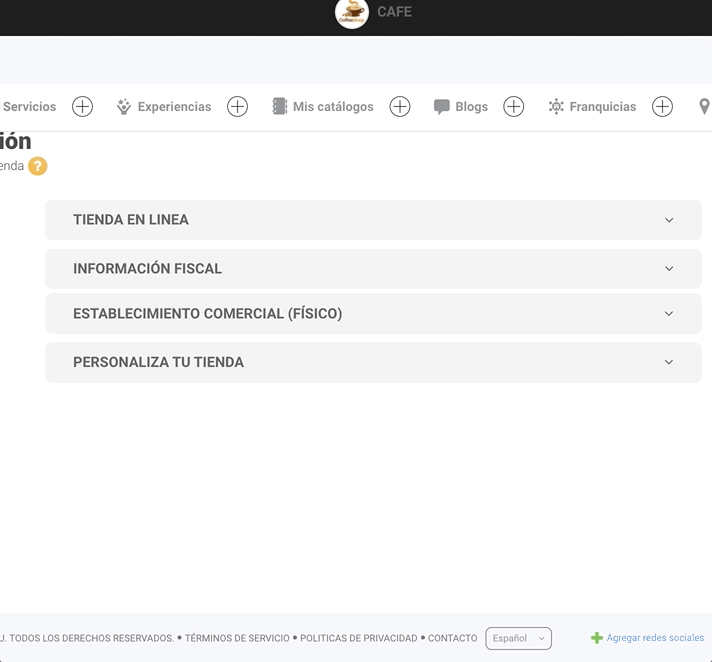Add a new catalog with plus icon

click(400, 107)
